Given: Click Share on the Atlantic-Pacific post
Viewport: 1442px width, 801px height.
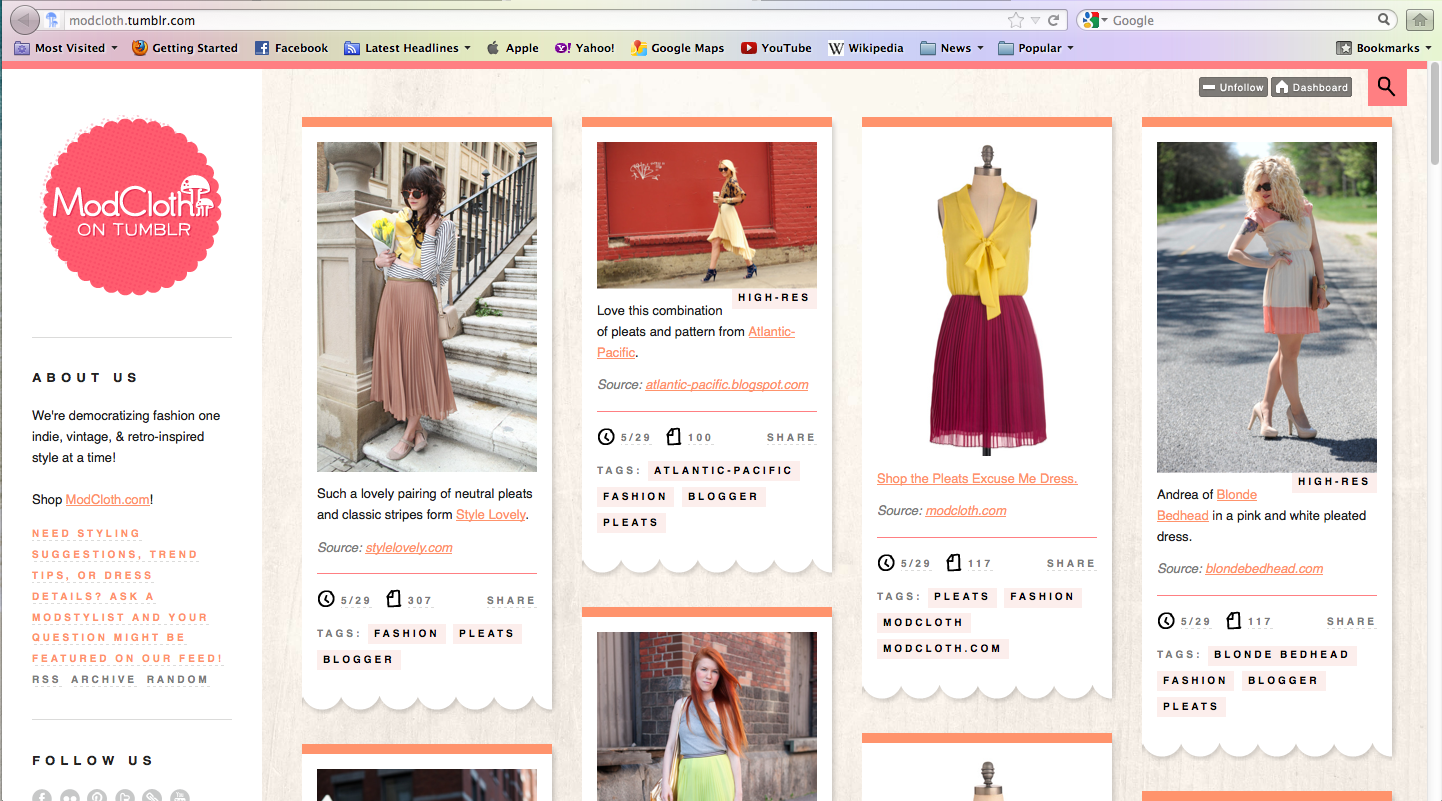Looking at the screenshot, I should [791, 438].
